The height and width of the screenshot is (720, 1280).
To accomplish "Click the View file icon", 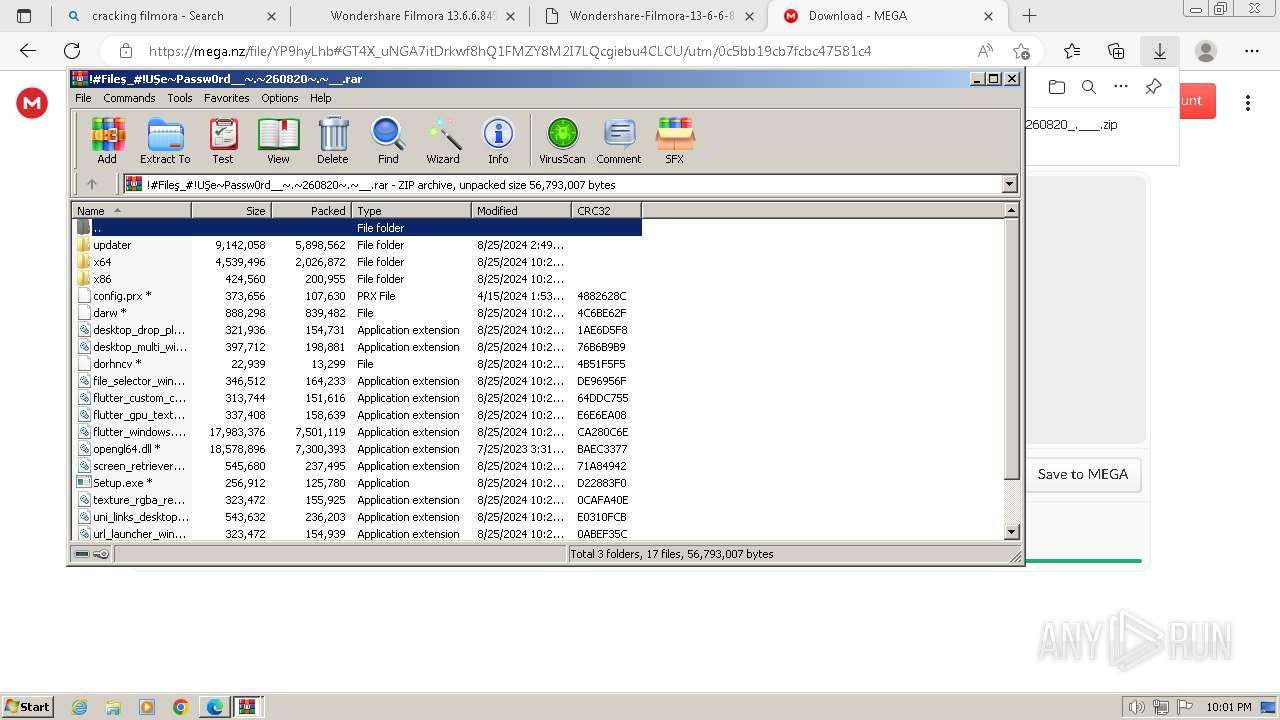I will pyautogui.click(x=278, y=141).
